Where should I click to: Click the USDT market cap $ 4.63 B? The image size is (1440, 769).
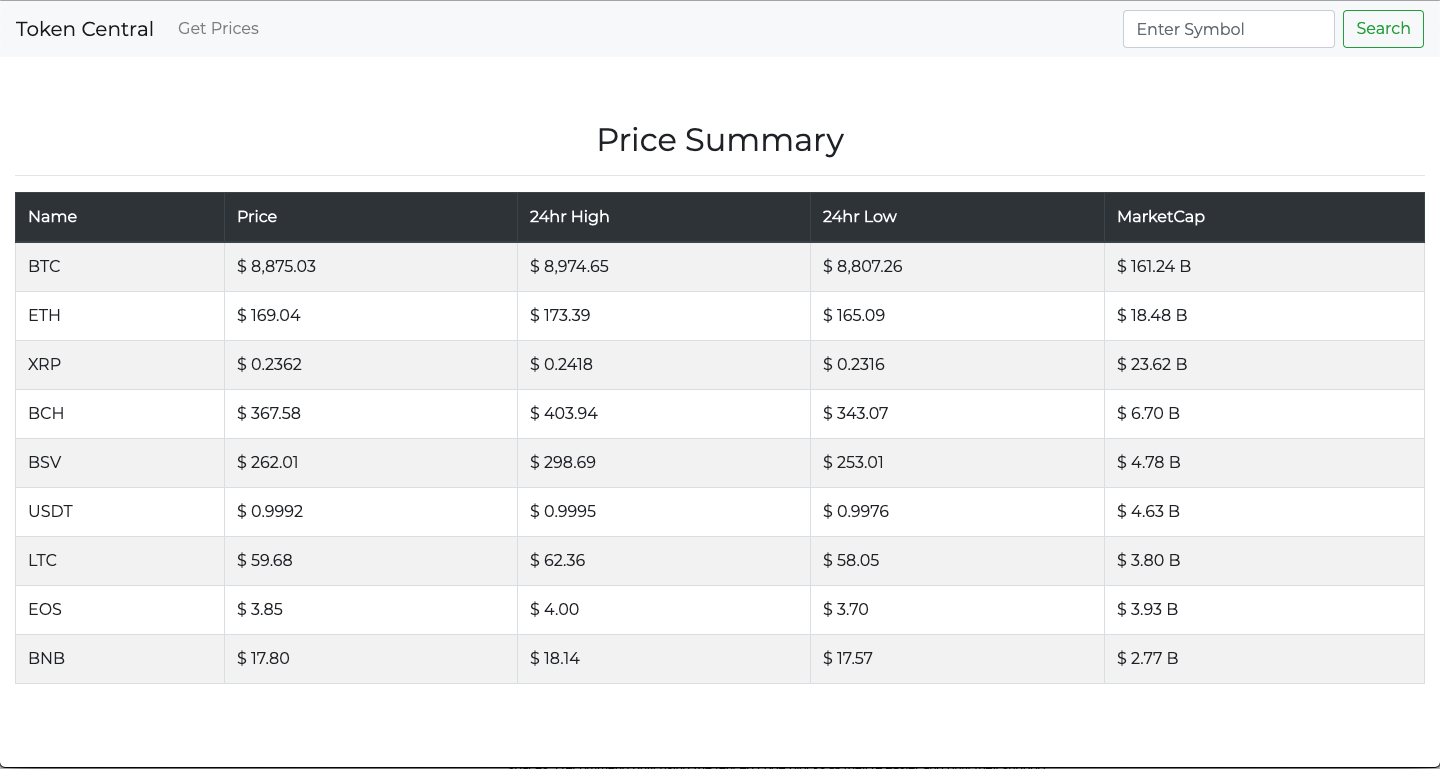pyautogui.click(x=1148, y=512)
